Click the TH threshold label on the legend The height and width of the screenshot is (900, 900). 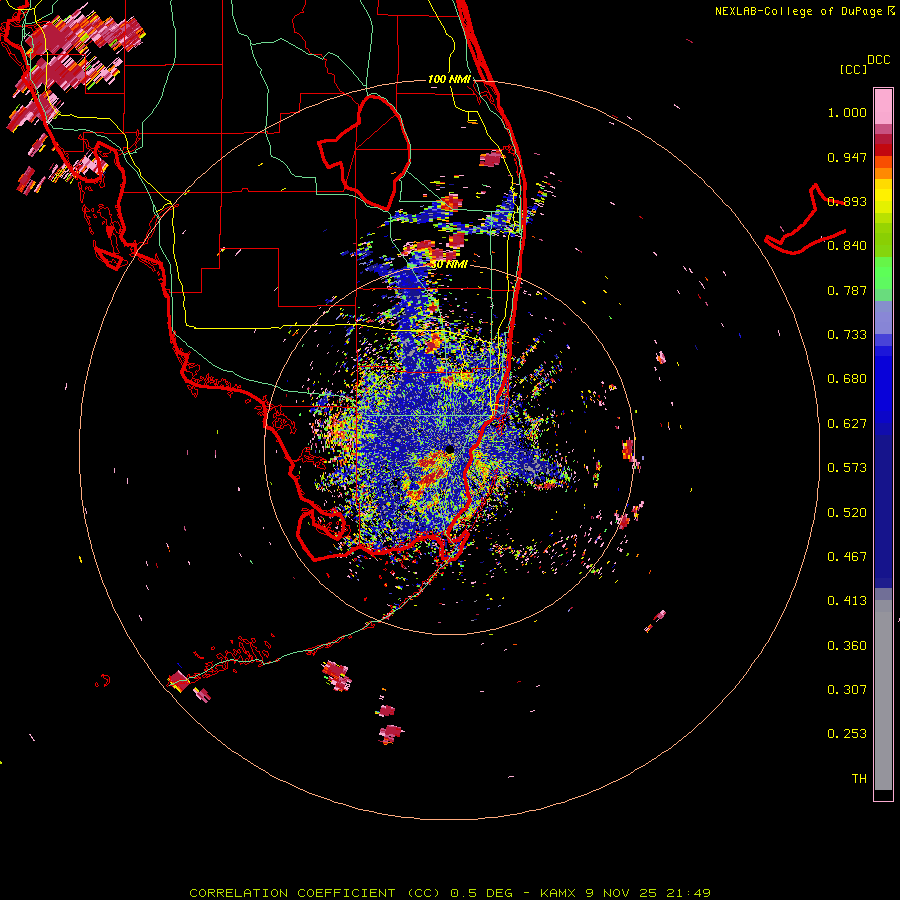pyautogui.click(x=859, y=779)
